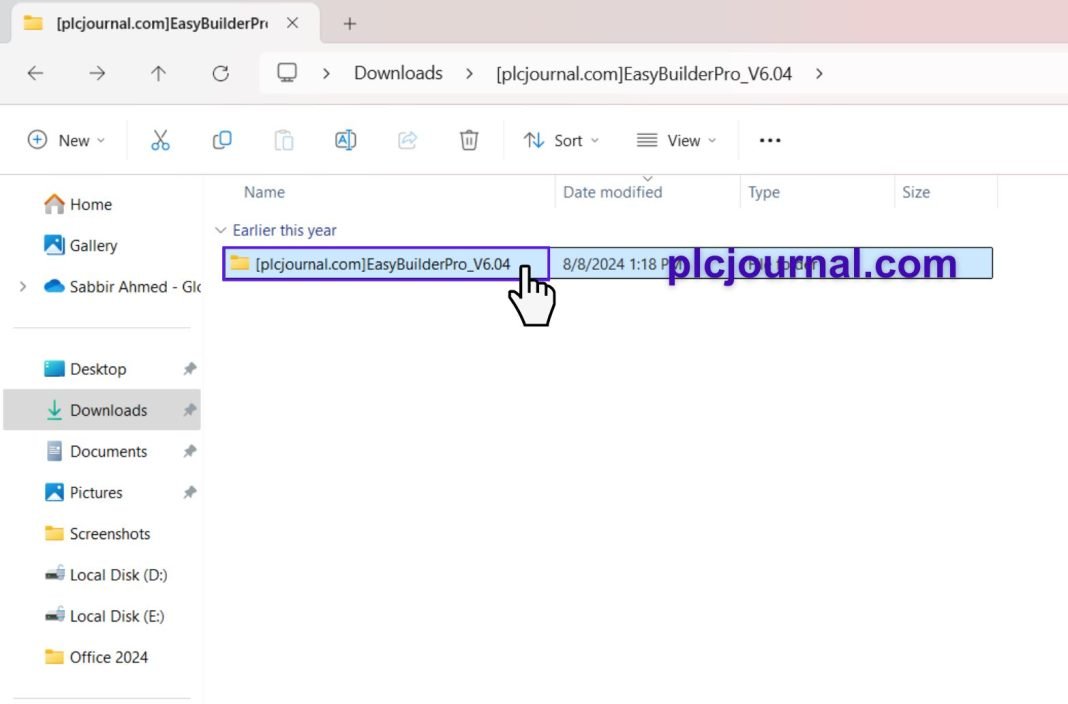
Task: Cut the selected folder using scissors icon
Action: point(160,140)
